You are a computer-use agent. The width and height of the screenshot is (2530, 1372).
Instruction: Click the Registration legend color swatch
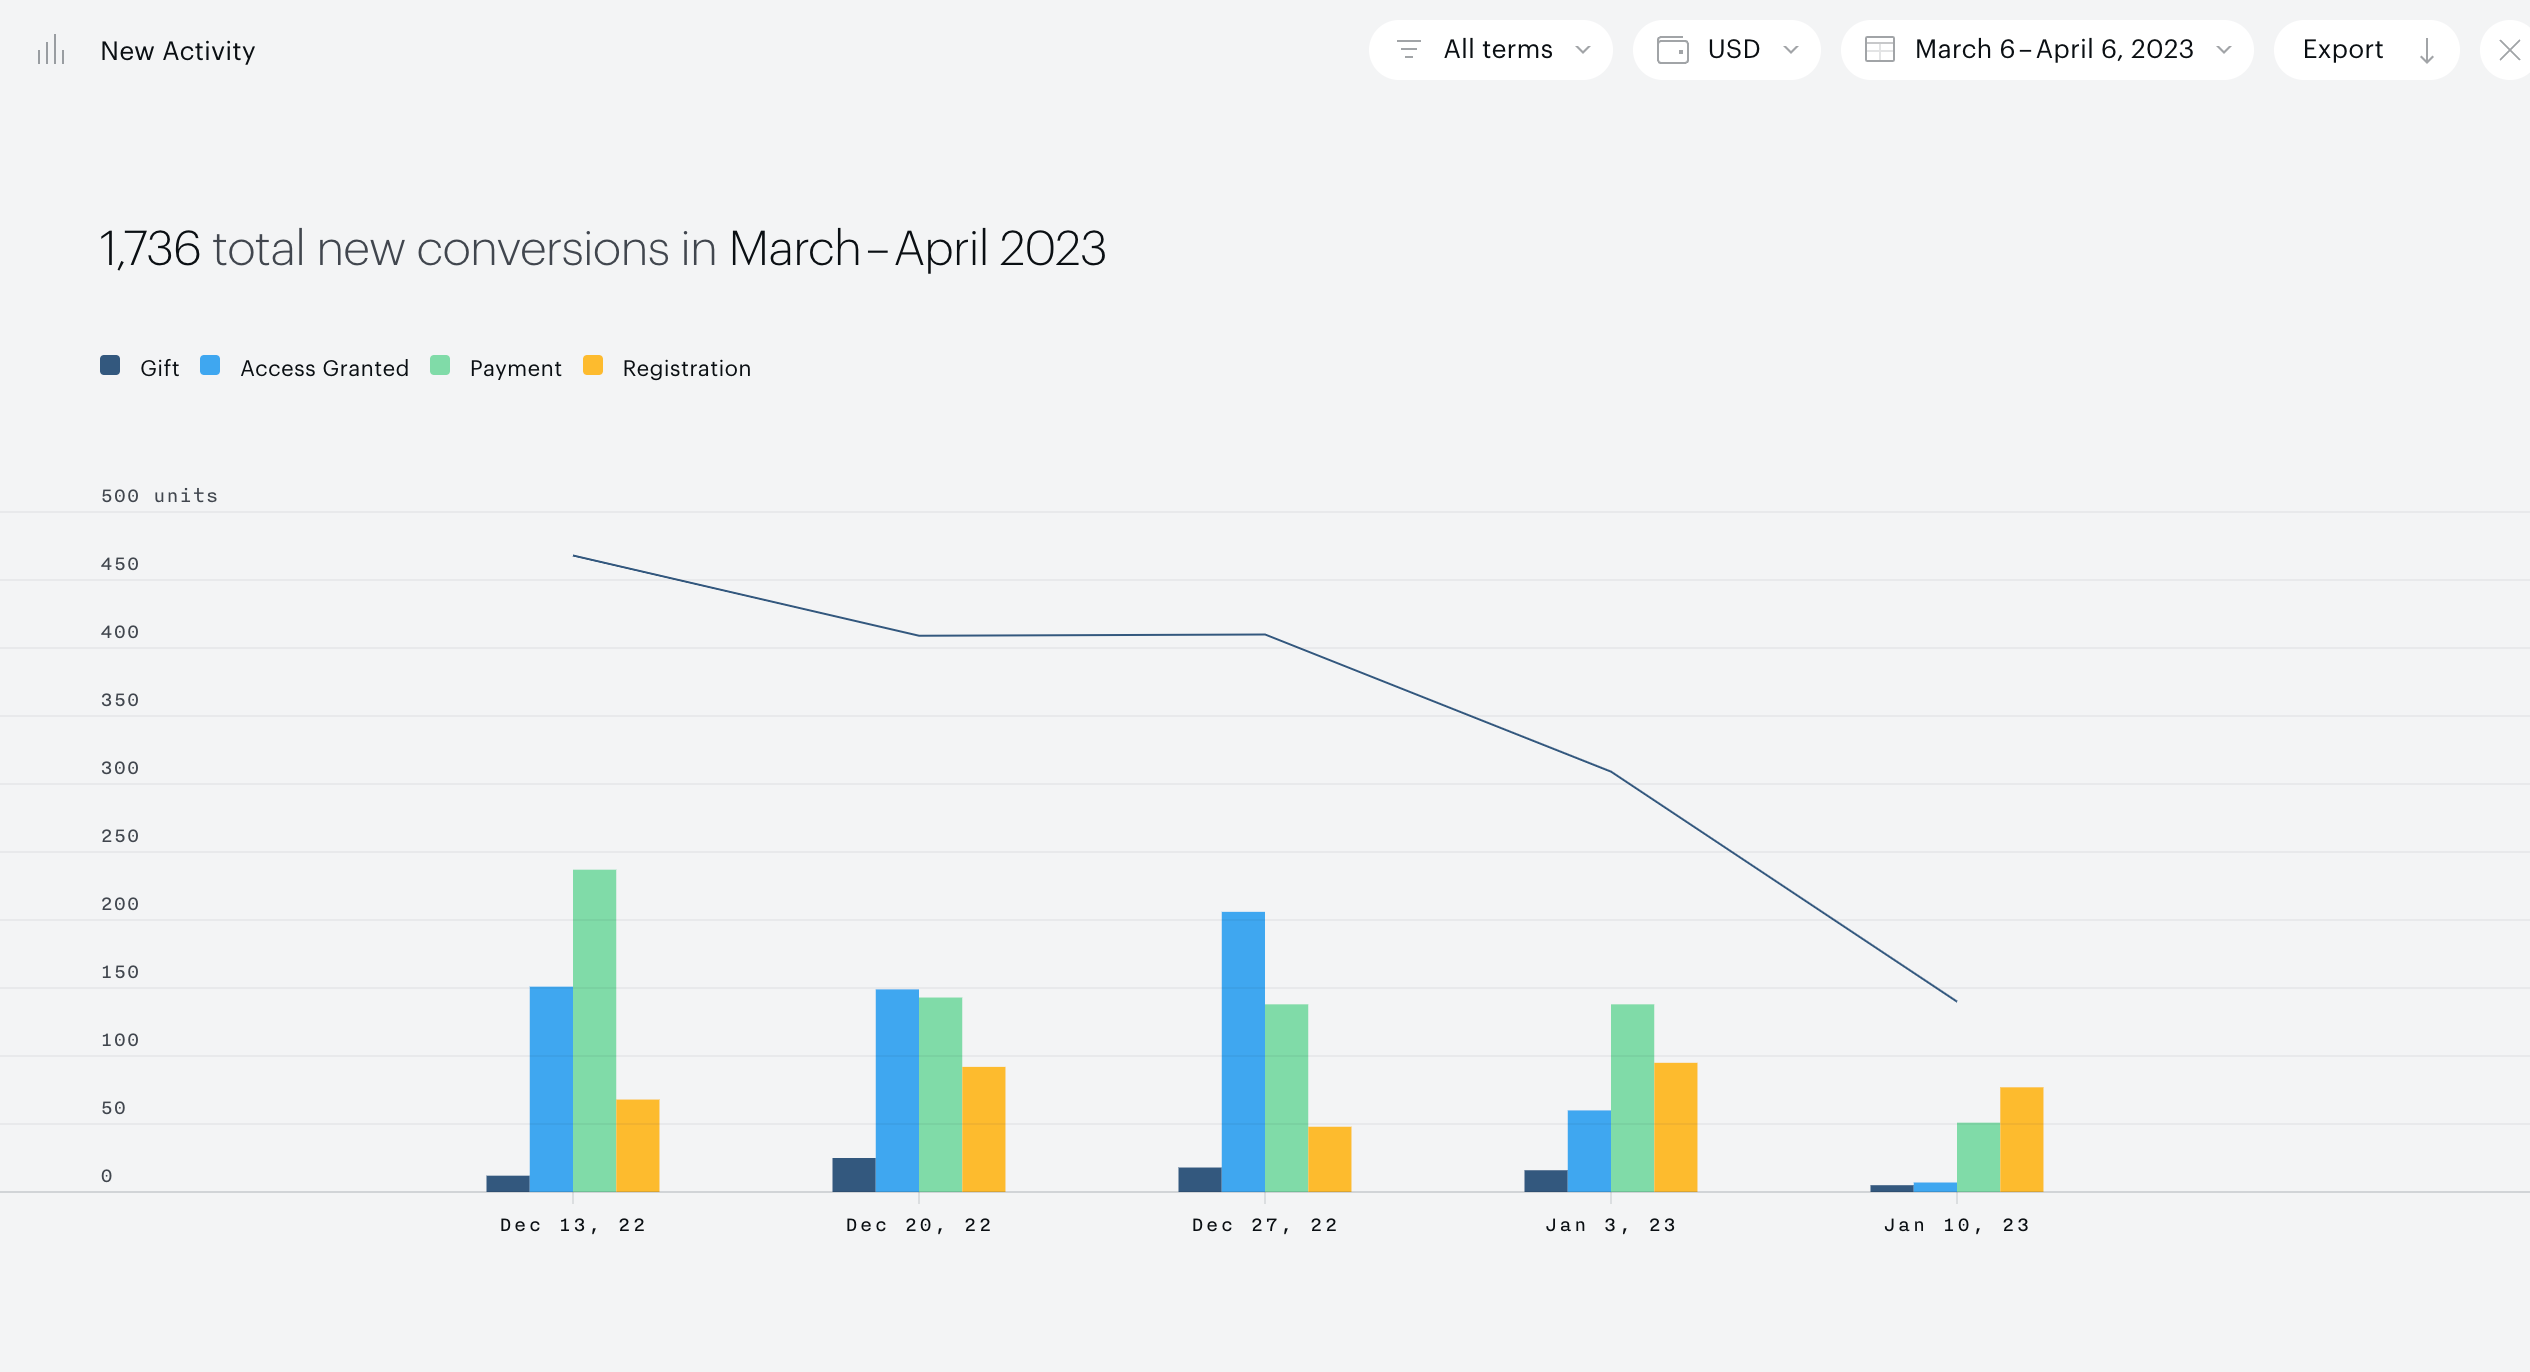pos(593,365)
